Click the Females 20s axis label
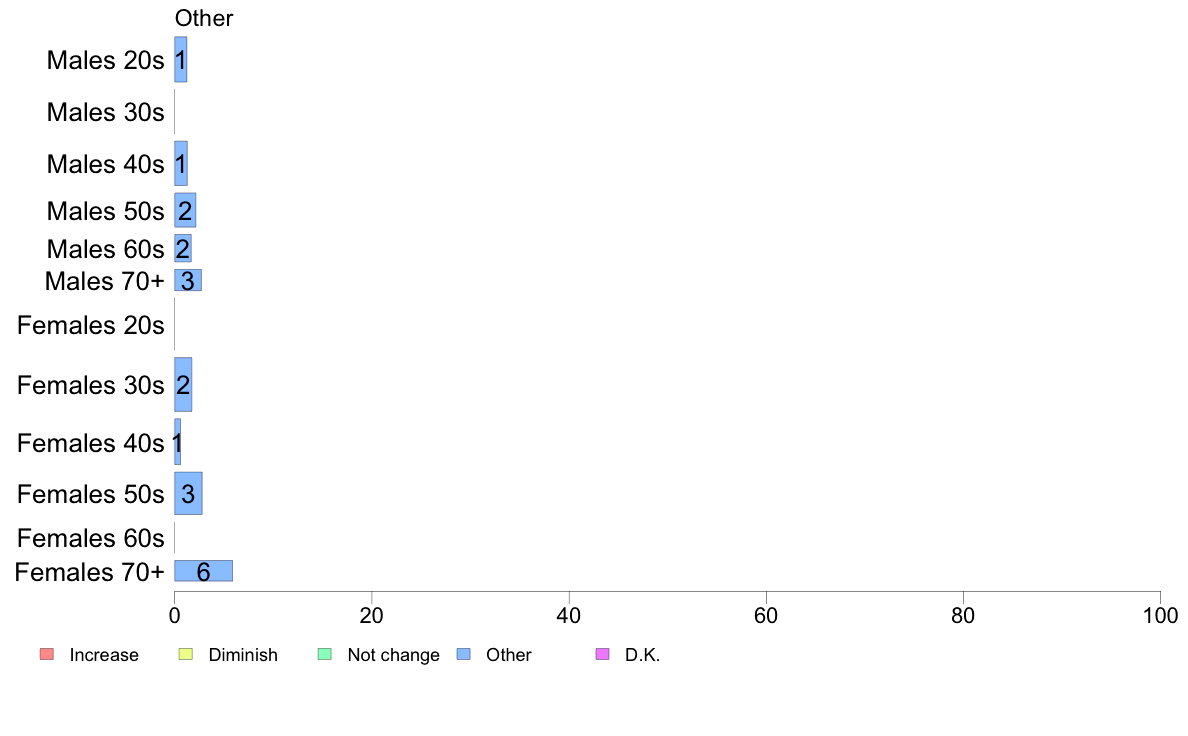This screenshot has width=1188, height=736. click(91, 325)
